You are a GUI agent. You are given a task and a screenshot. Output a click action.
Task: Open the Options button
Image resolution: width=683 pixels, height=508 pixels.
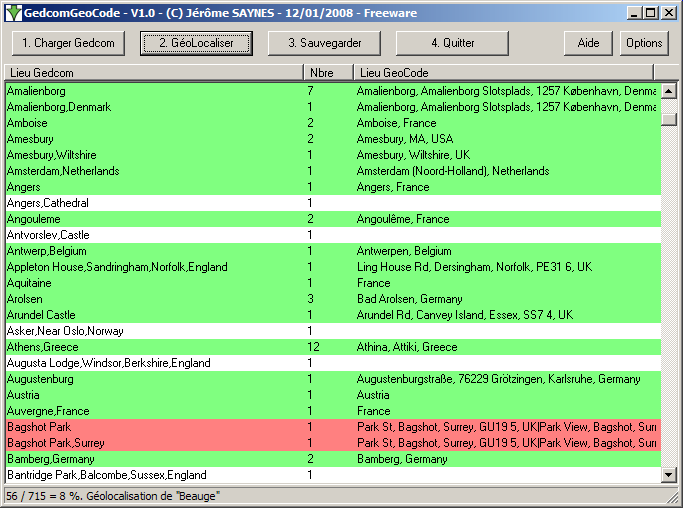(644, 43)
